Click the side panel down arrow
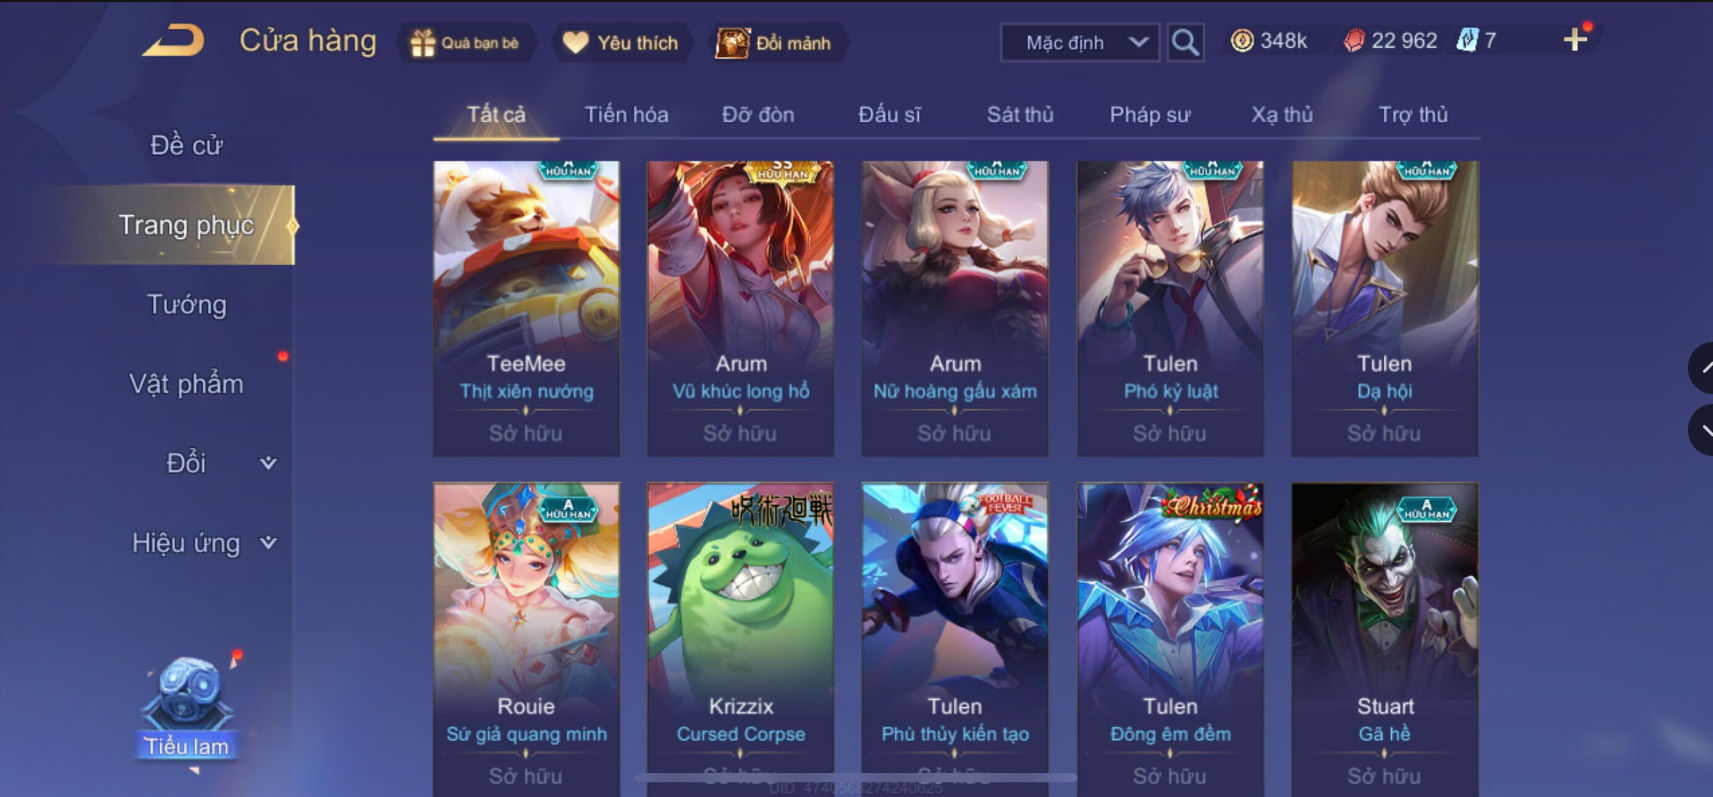Image resolution: width=1713 pixels, height=797 pixels. pos(1702,430)
